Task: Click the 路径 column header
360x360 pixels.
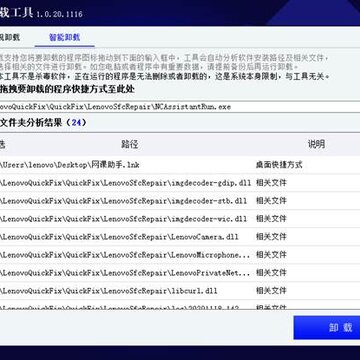Action: 130,144
